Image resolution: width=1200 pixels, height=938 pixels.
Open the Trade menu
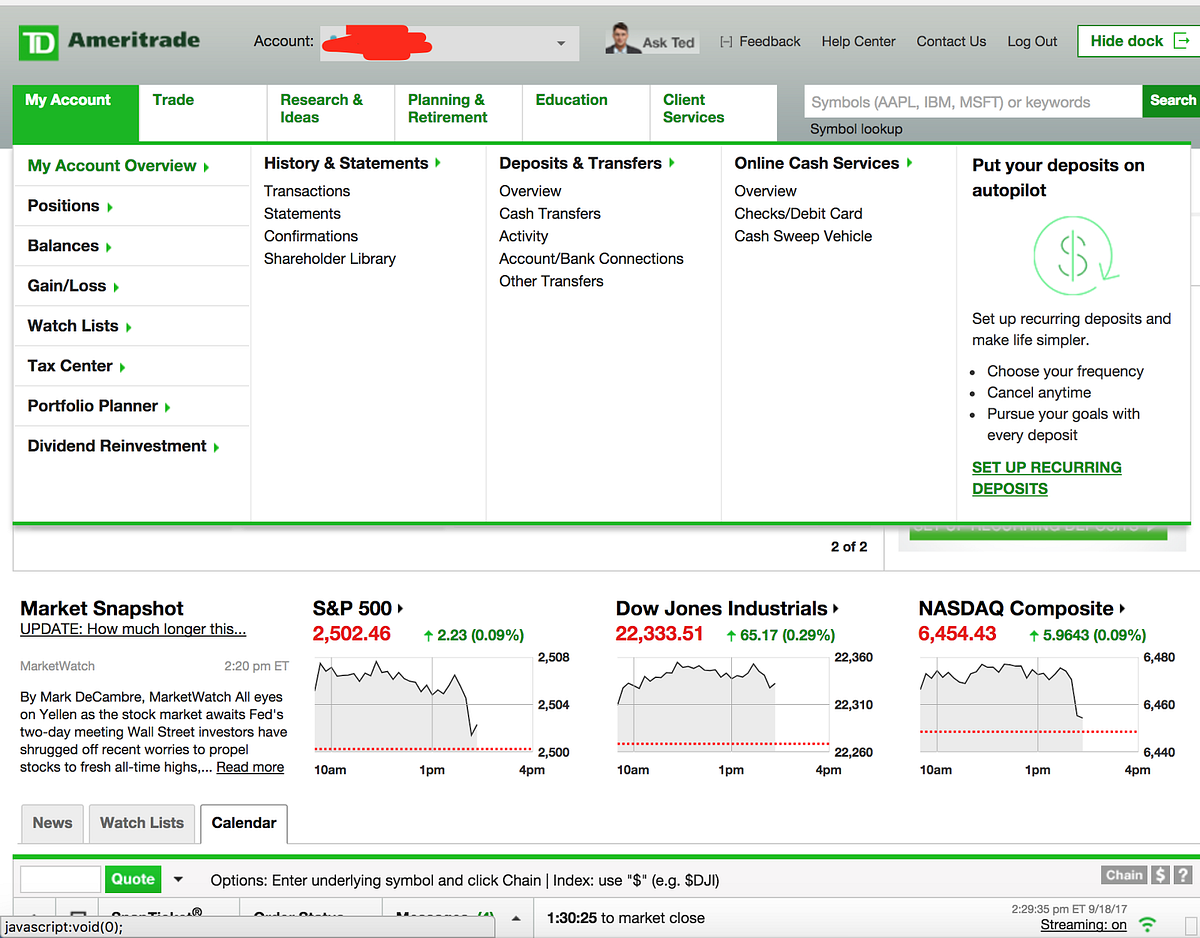click(x=173, y=100)
